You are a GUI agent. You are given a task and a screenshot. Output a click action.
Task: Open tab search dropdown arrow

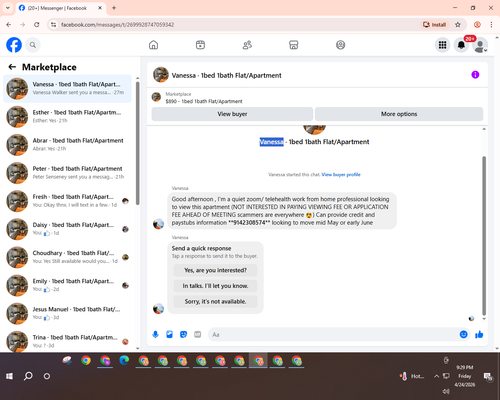coord(8,8)
